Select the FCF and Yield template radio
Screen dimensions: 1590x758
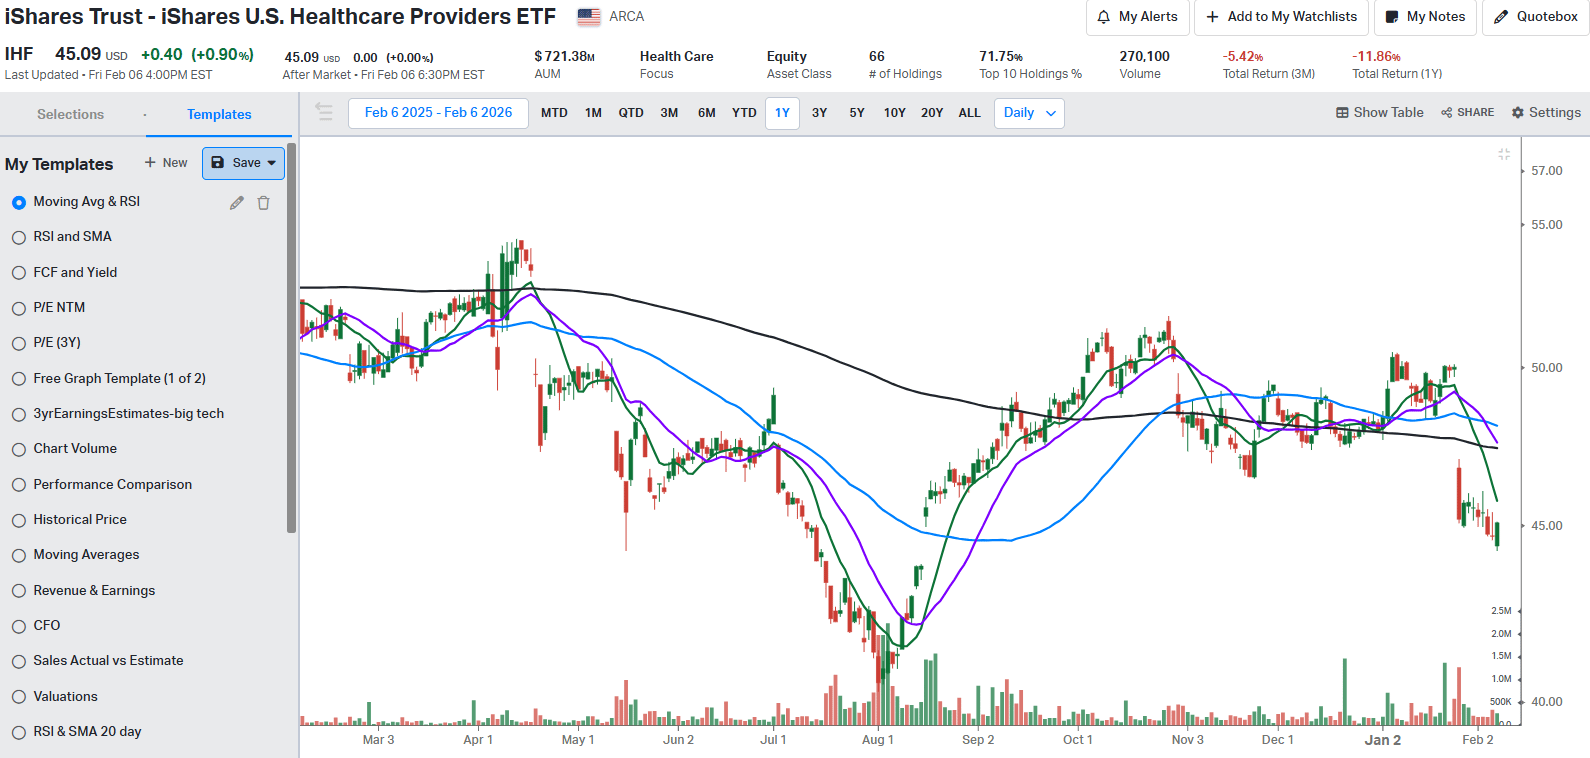click(x=19, y=273)
